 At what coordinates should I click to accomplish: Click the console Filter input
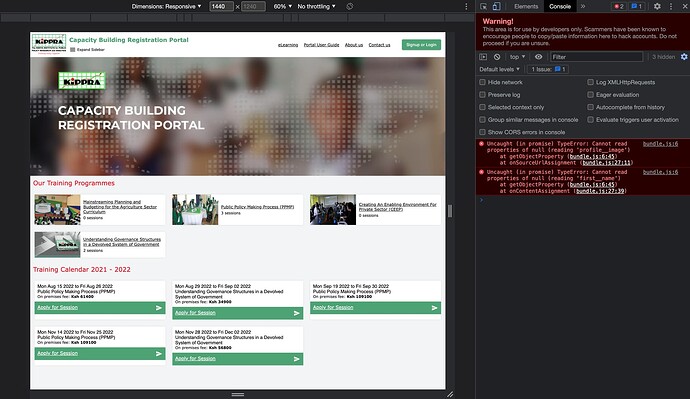click(x=596, y=57)
